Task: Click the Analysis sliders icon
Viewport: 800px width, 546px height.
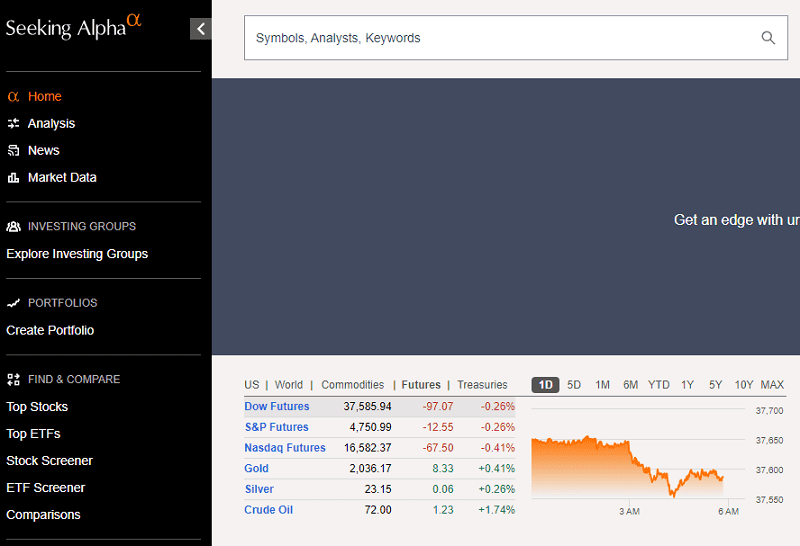Action: (14, 124)
